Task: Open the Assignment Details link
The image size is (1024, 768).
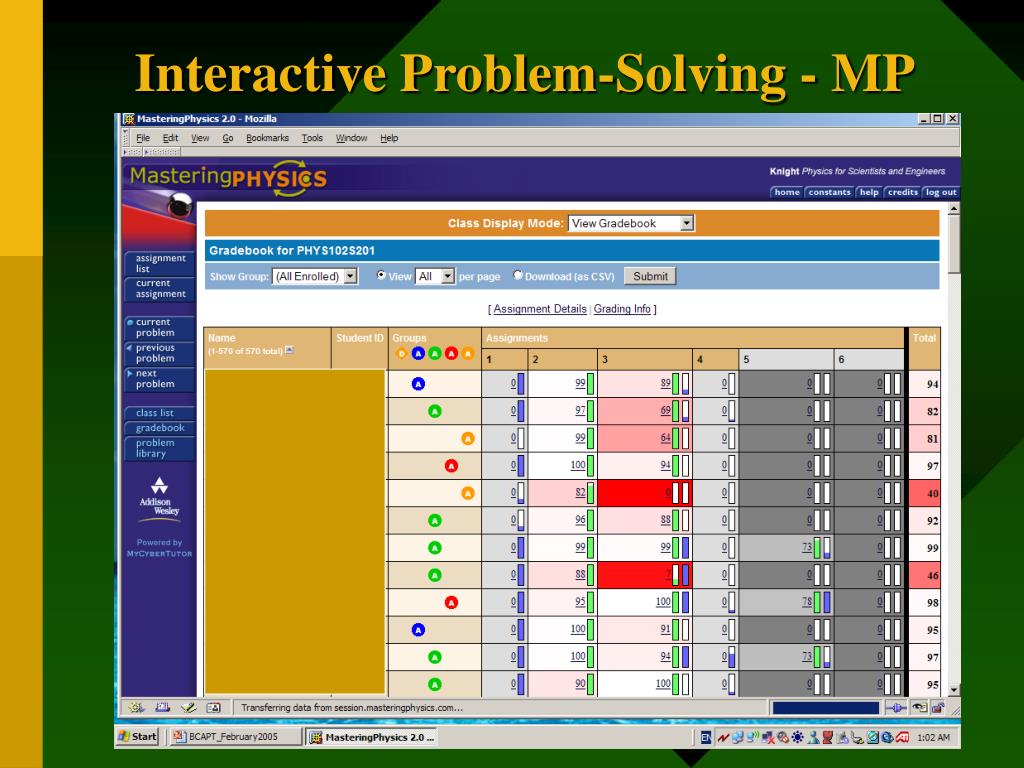Action: tap(539, 309)
